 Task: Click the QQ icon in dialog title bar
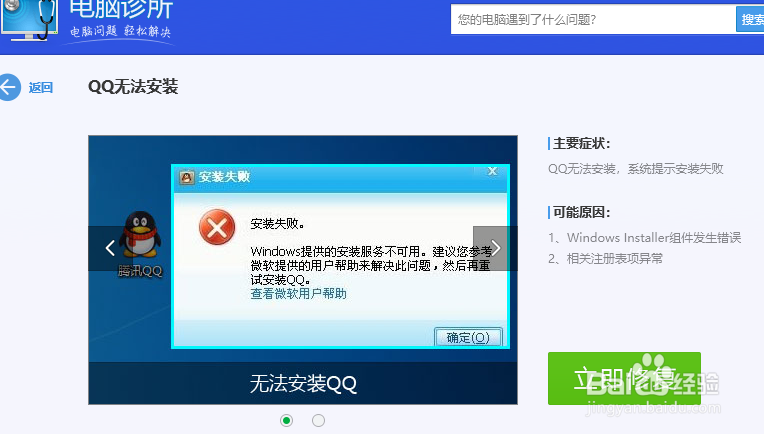pos(187,177)
